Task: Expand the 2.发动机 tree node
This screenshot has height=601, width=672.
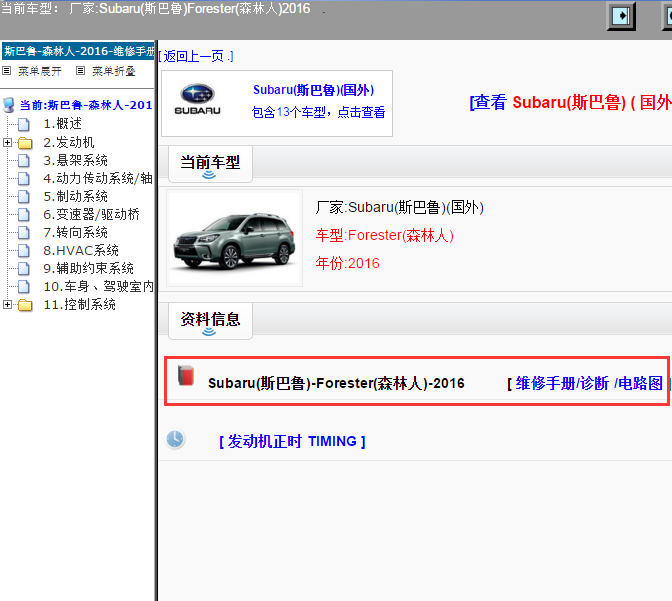Action: pyautogui.click(x=7, y=142)
